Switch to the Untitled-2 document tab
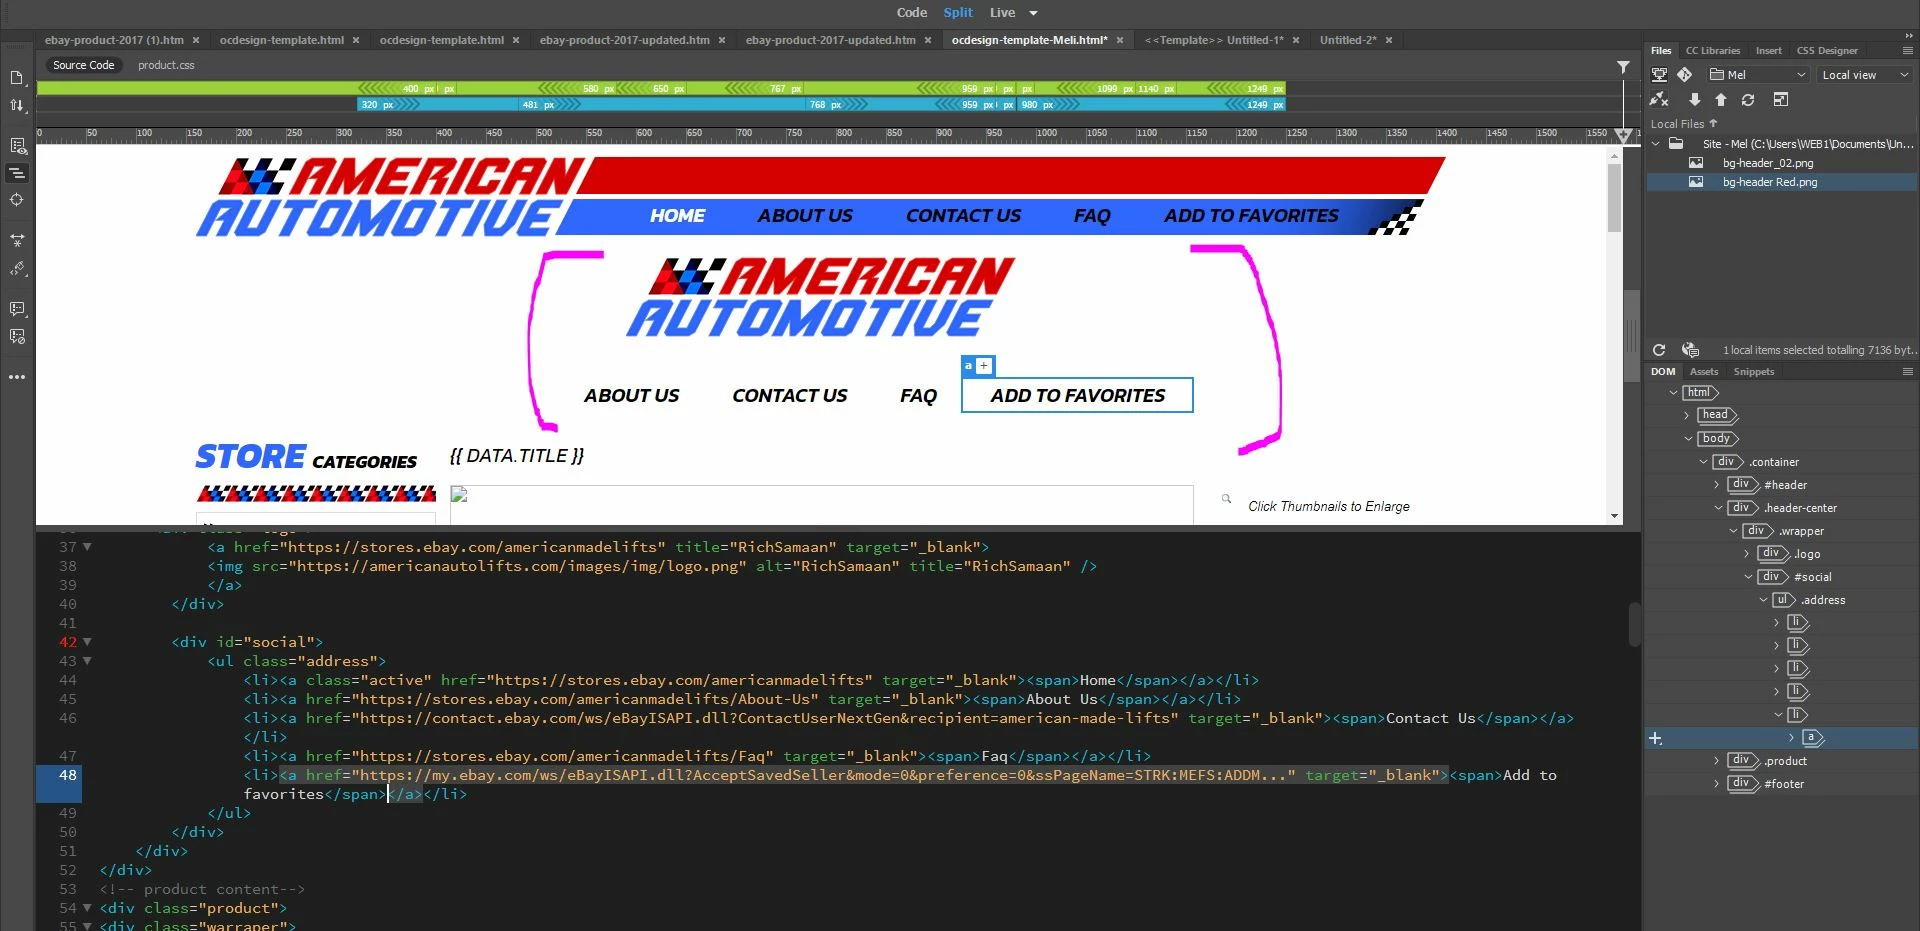The height and width of the screenshot is (931, 1920). click(1347, 40)
